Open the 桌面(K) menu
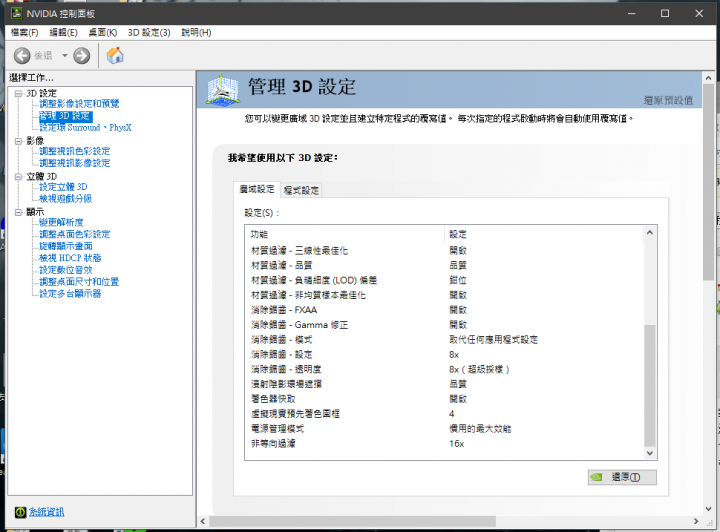 tap(103, 33)
